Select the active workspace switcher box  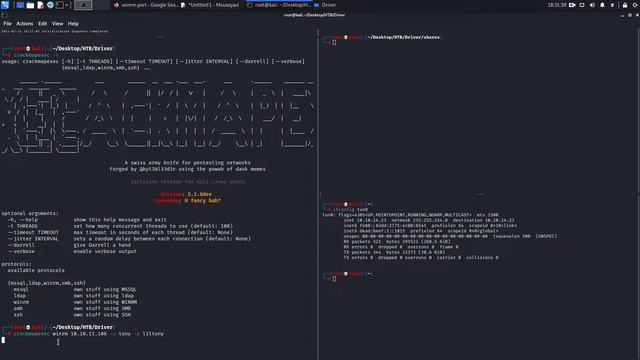83,5
